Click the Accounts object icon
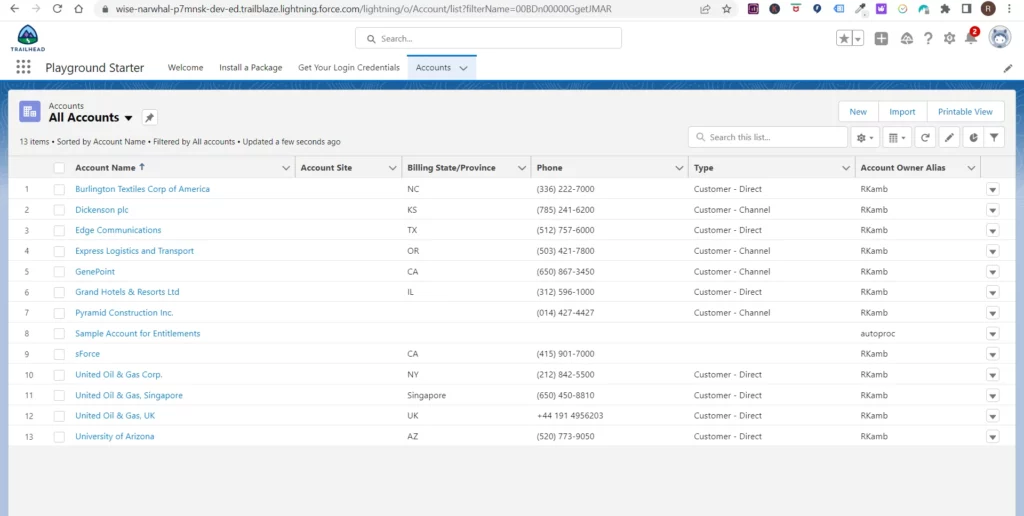The height and width of the screenshot is (516, 1024). 30,112
